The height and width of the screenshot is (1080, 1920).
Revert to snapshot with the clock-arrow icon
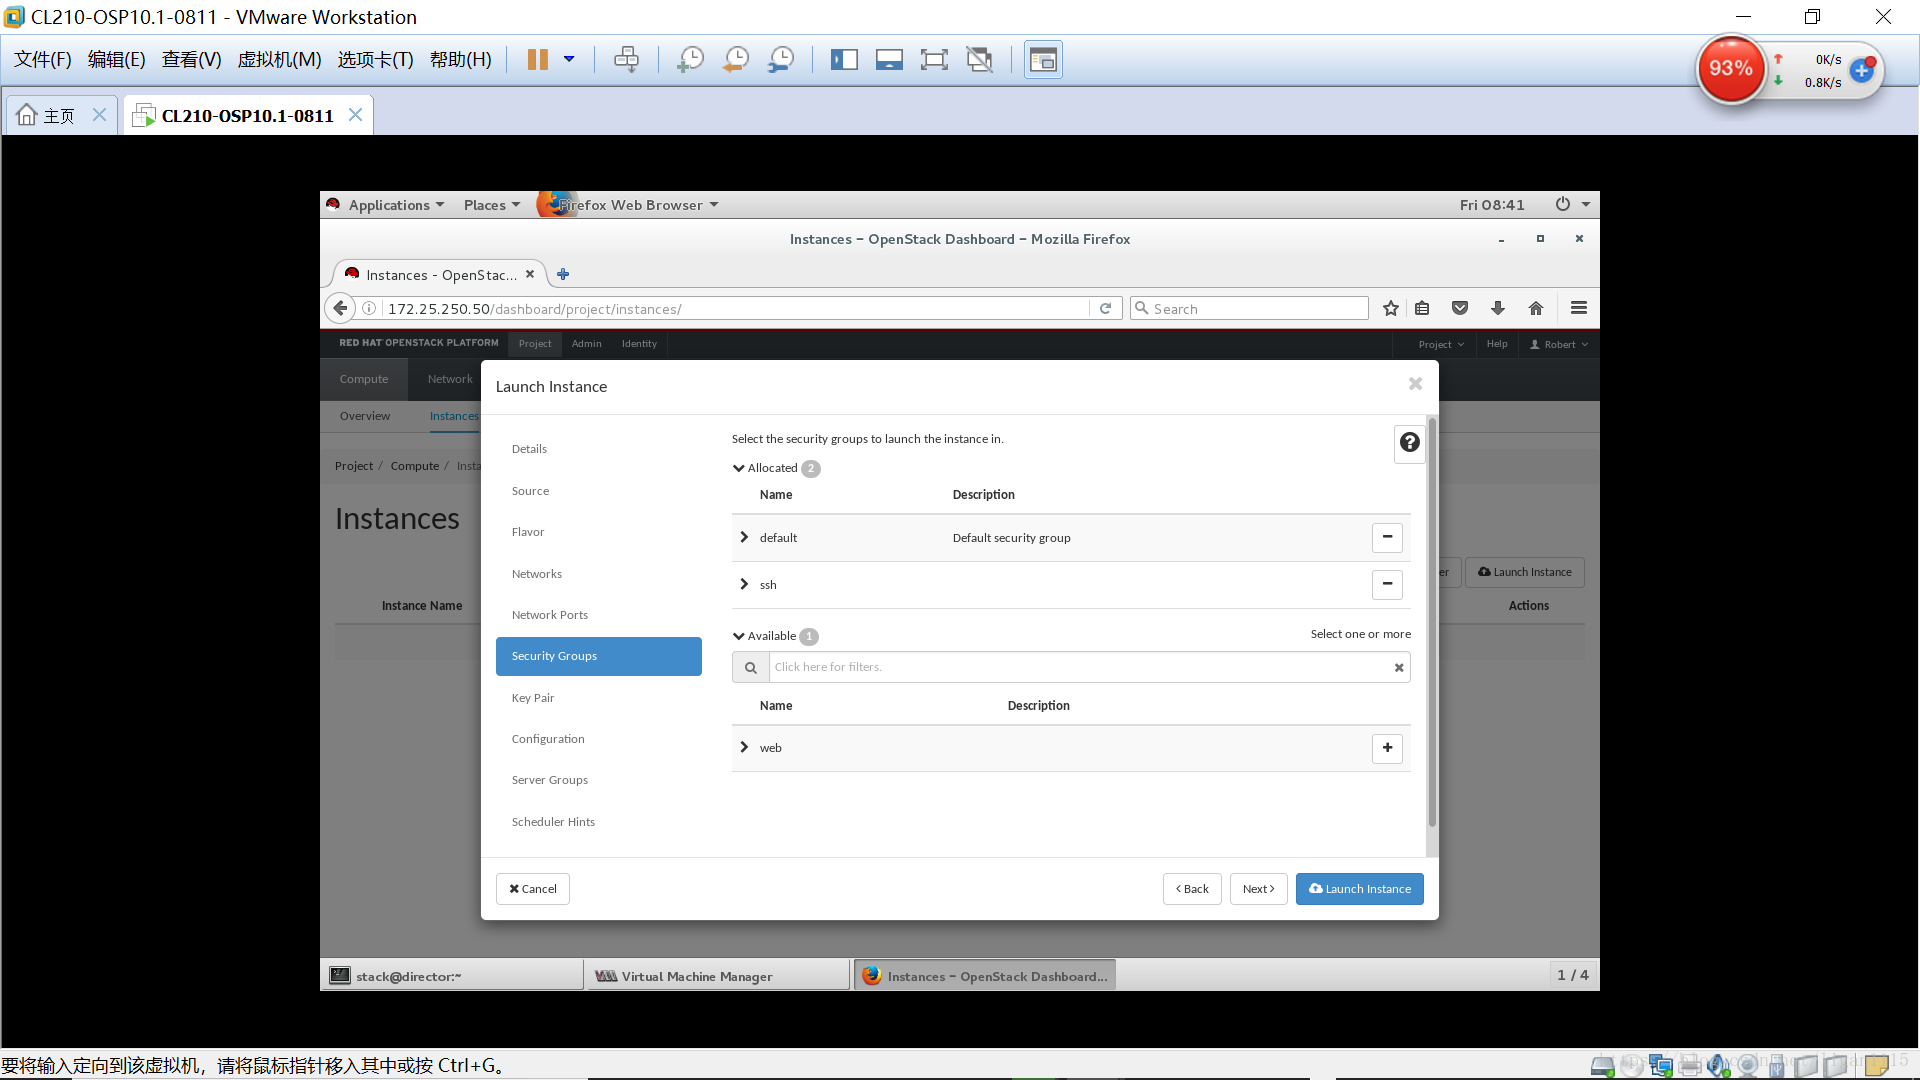point(735,59)
